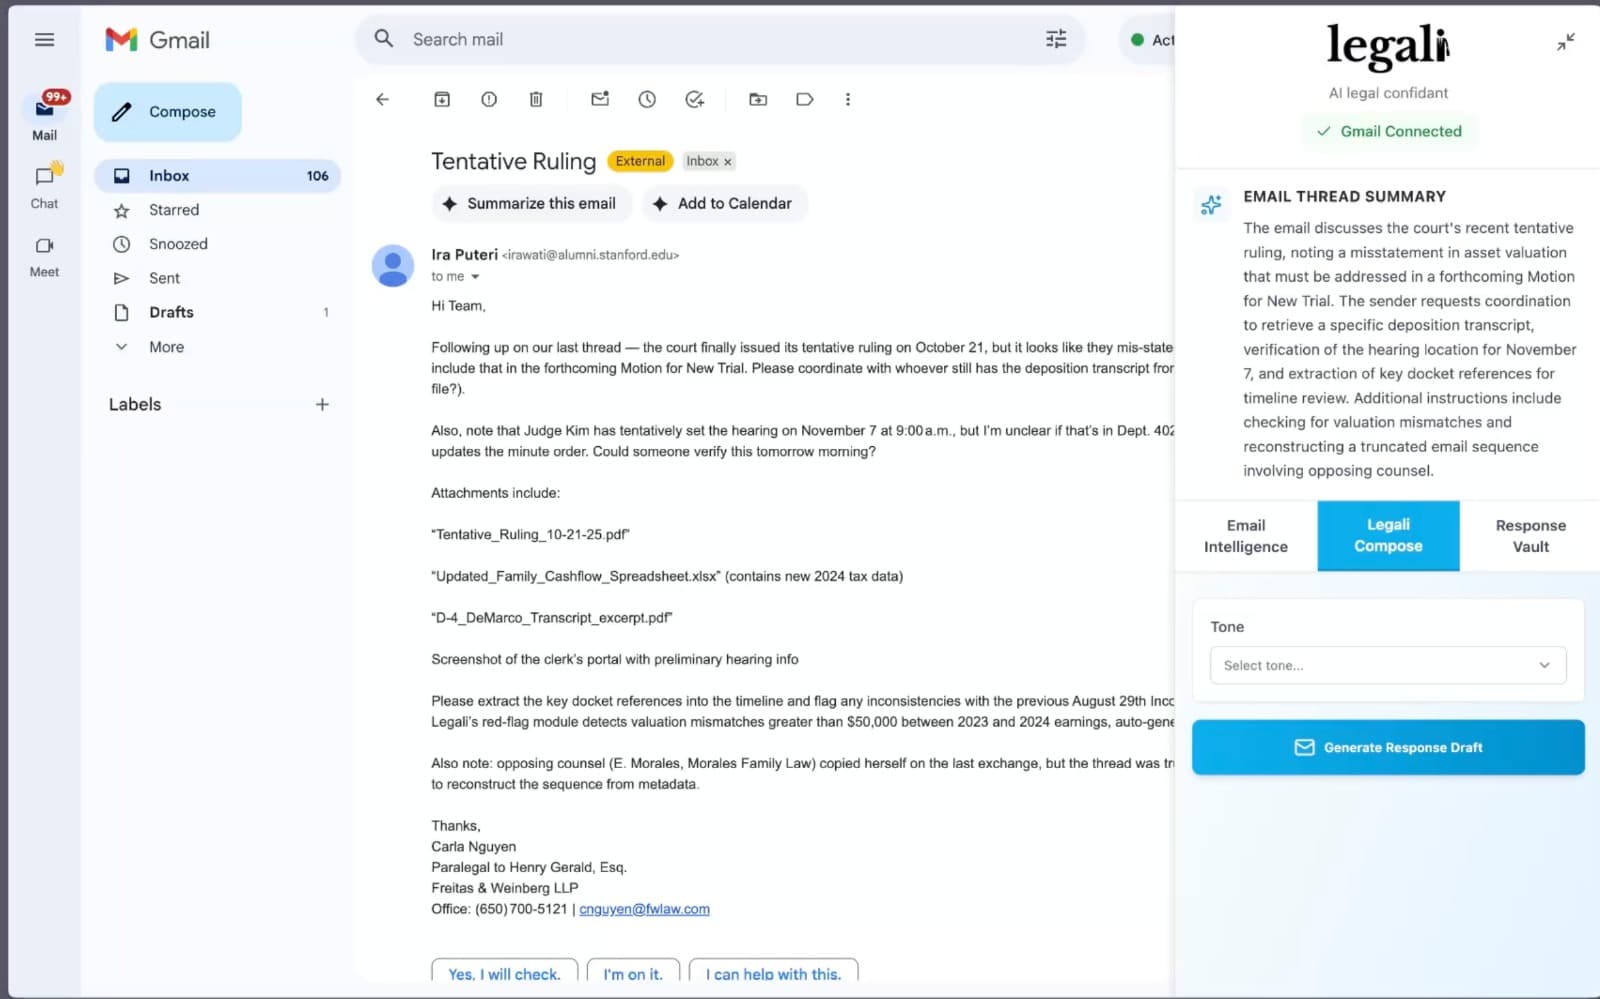1600x999 pixels.
Task: Snooze the Tentative Ruling email
Action: pos(647,99)
